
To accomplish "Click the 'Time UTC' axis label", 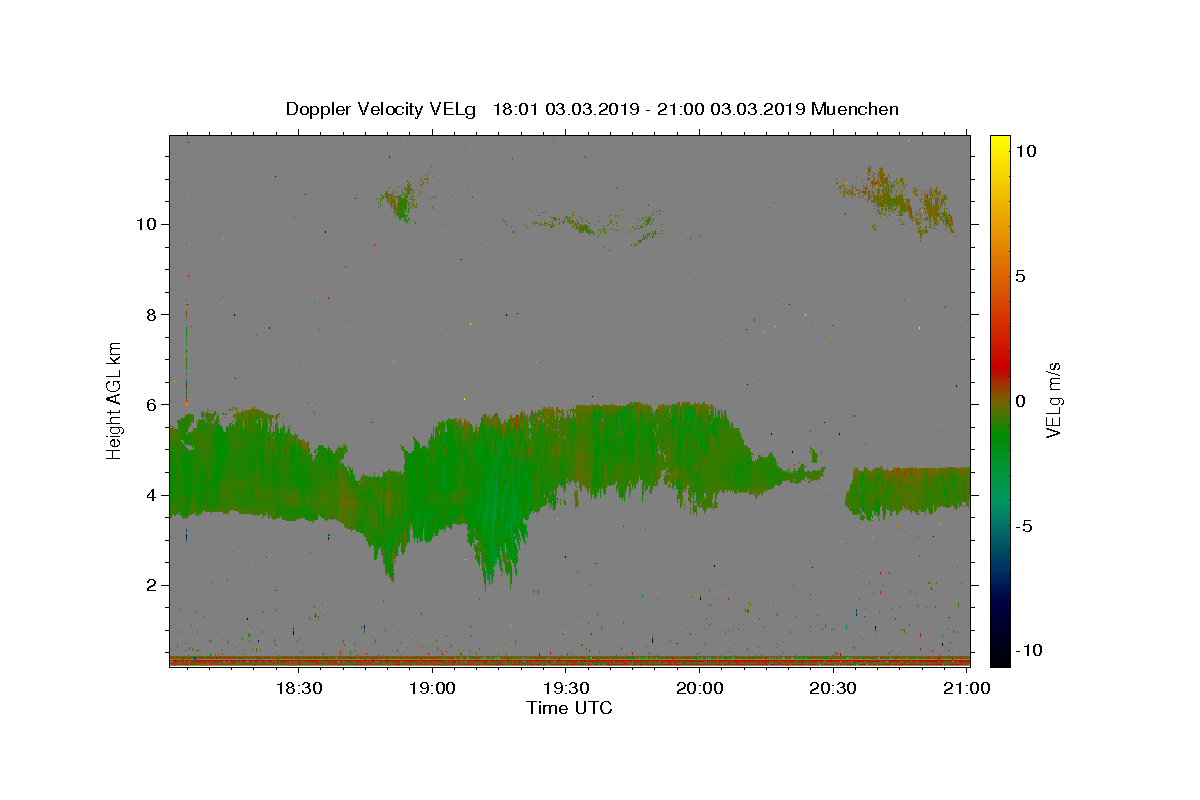I will 569,708.
